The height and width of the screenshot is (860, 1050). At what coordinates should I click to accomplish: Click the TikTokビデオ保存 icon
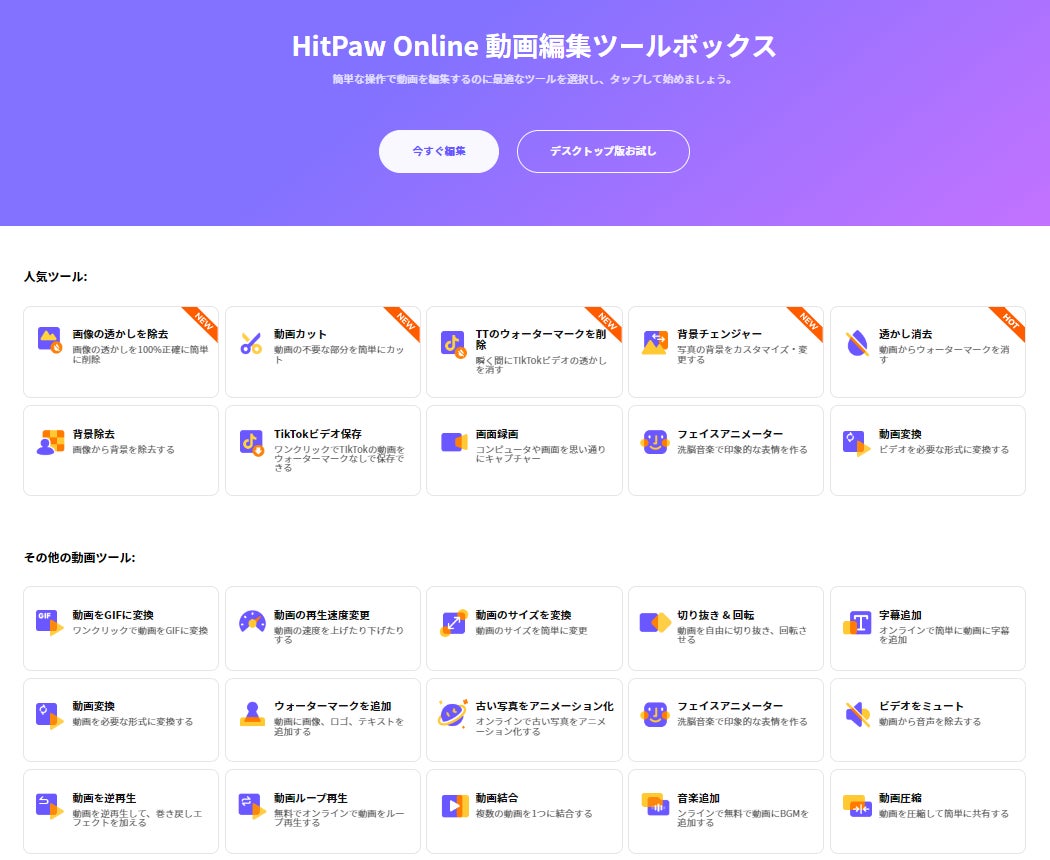[252, 443]
